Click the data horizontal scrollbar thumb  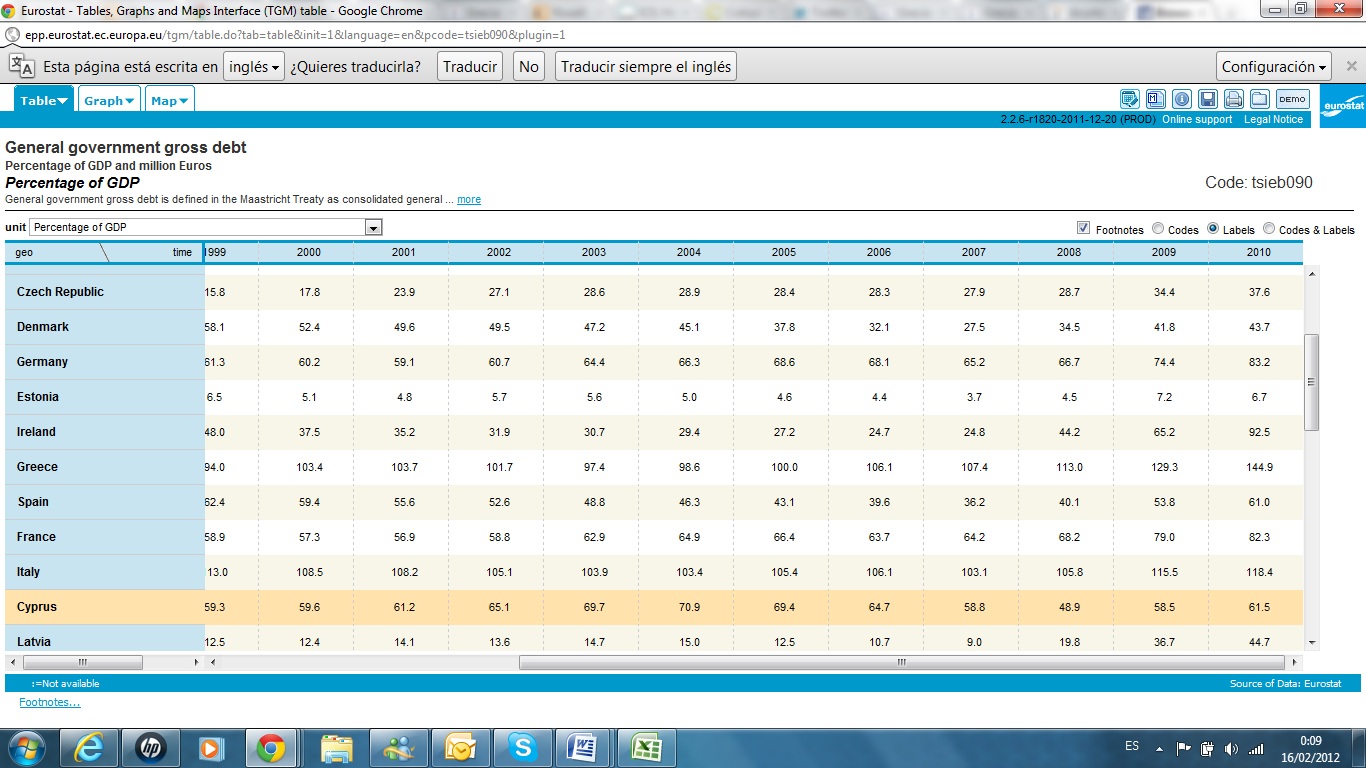(x=901, y=662)
